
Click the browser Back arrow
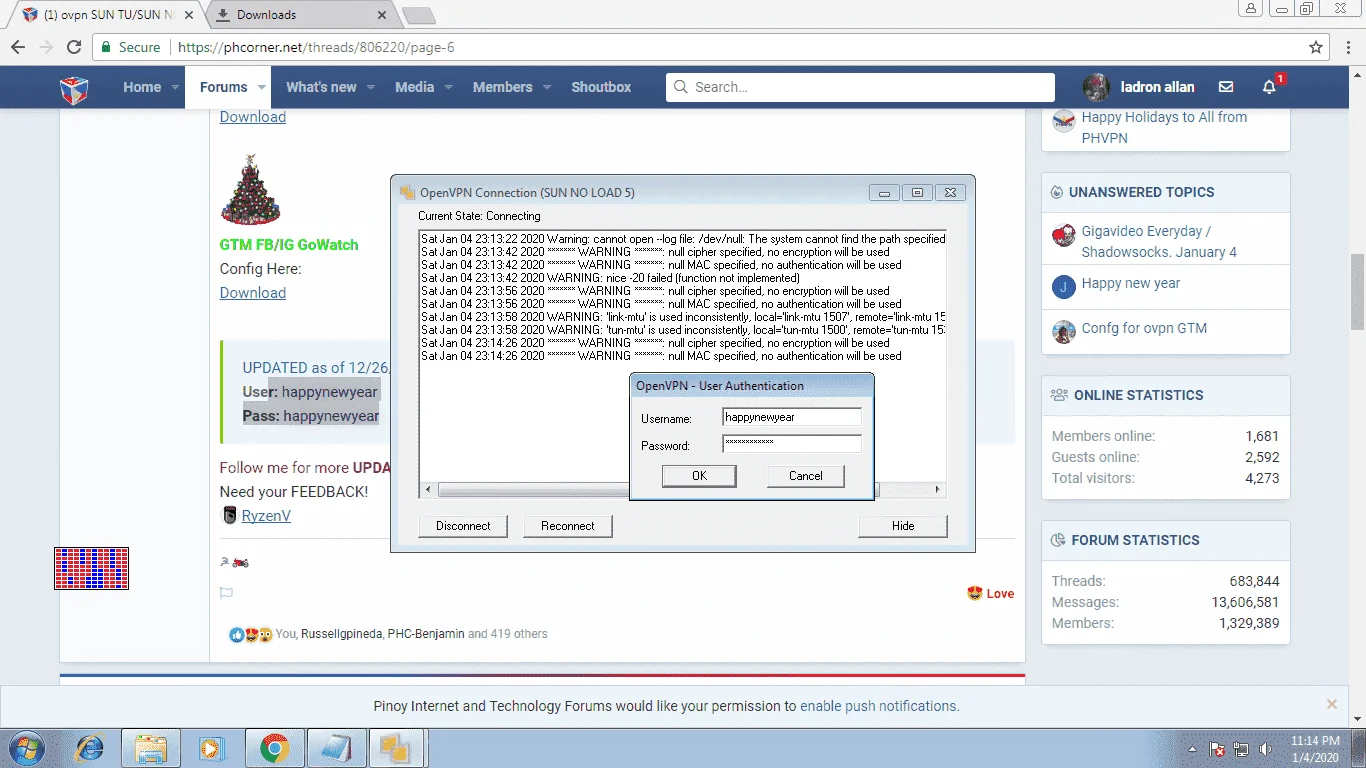[x=18, y=47]
